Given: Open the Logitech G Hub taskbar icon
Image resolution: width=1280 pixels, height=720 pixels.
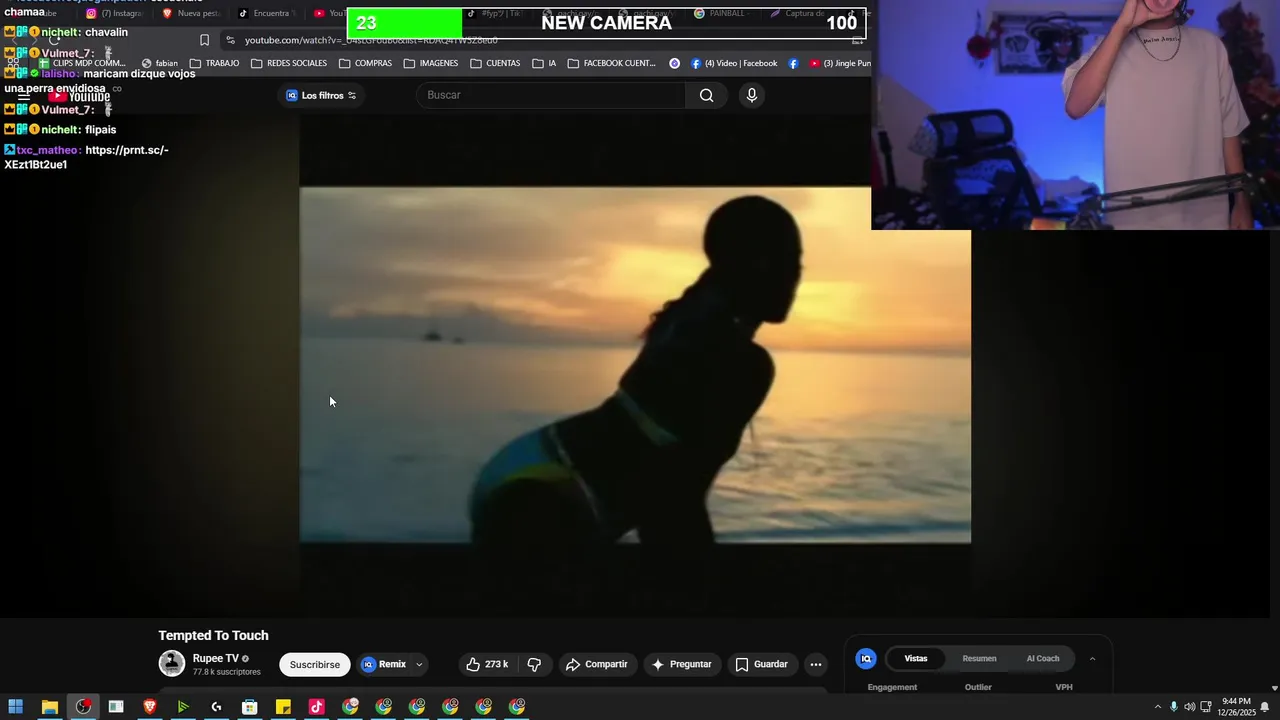Looking at the screenshot, I should [216, 707].
